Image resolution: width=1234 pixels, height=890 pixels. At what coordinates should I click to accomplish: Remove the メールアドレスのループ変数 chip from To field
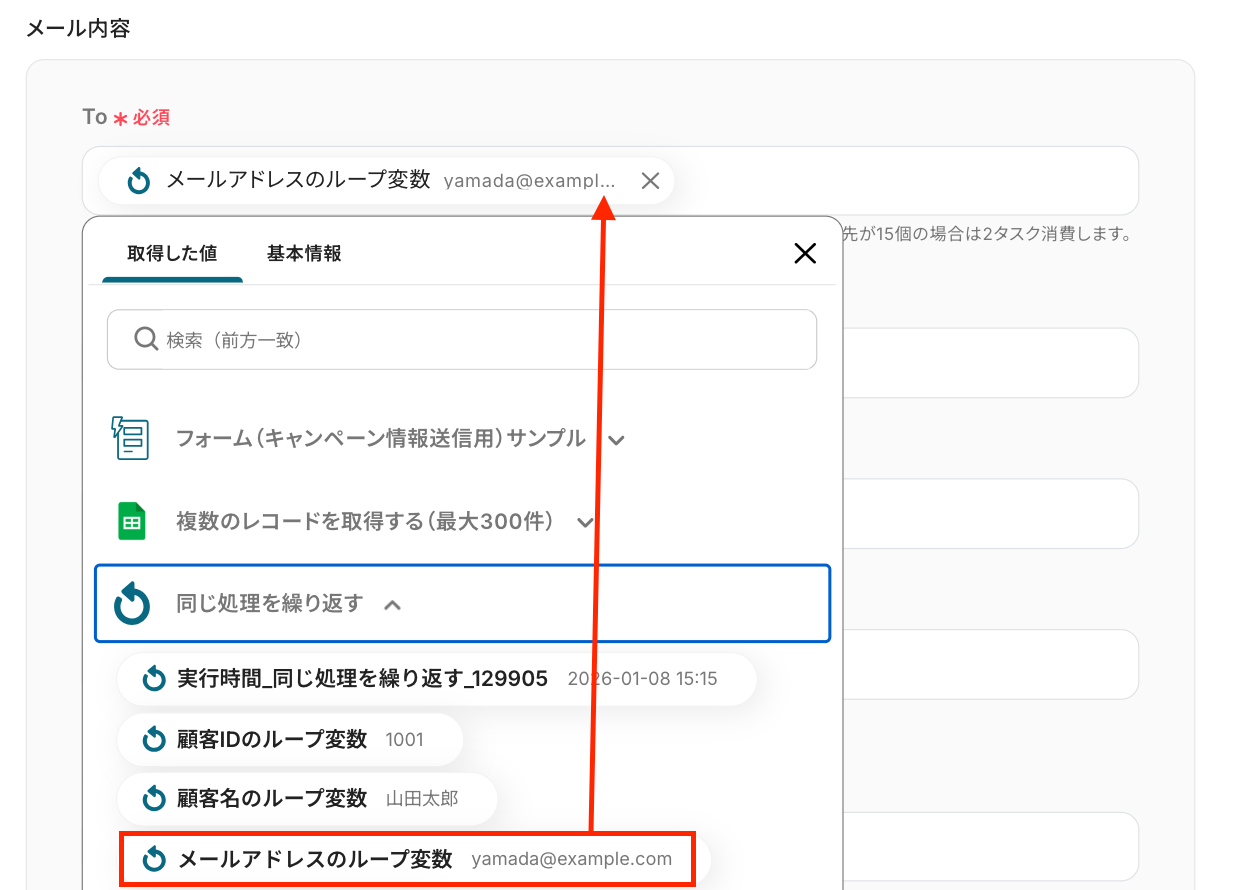click(x=650, y=181)
